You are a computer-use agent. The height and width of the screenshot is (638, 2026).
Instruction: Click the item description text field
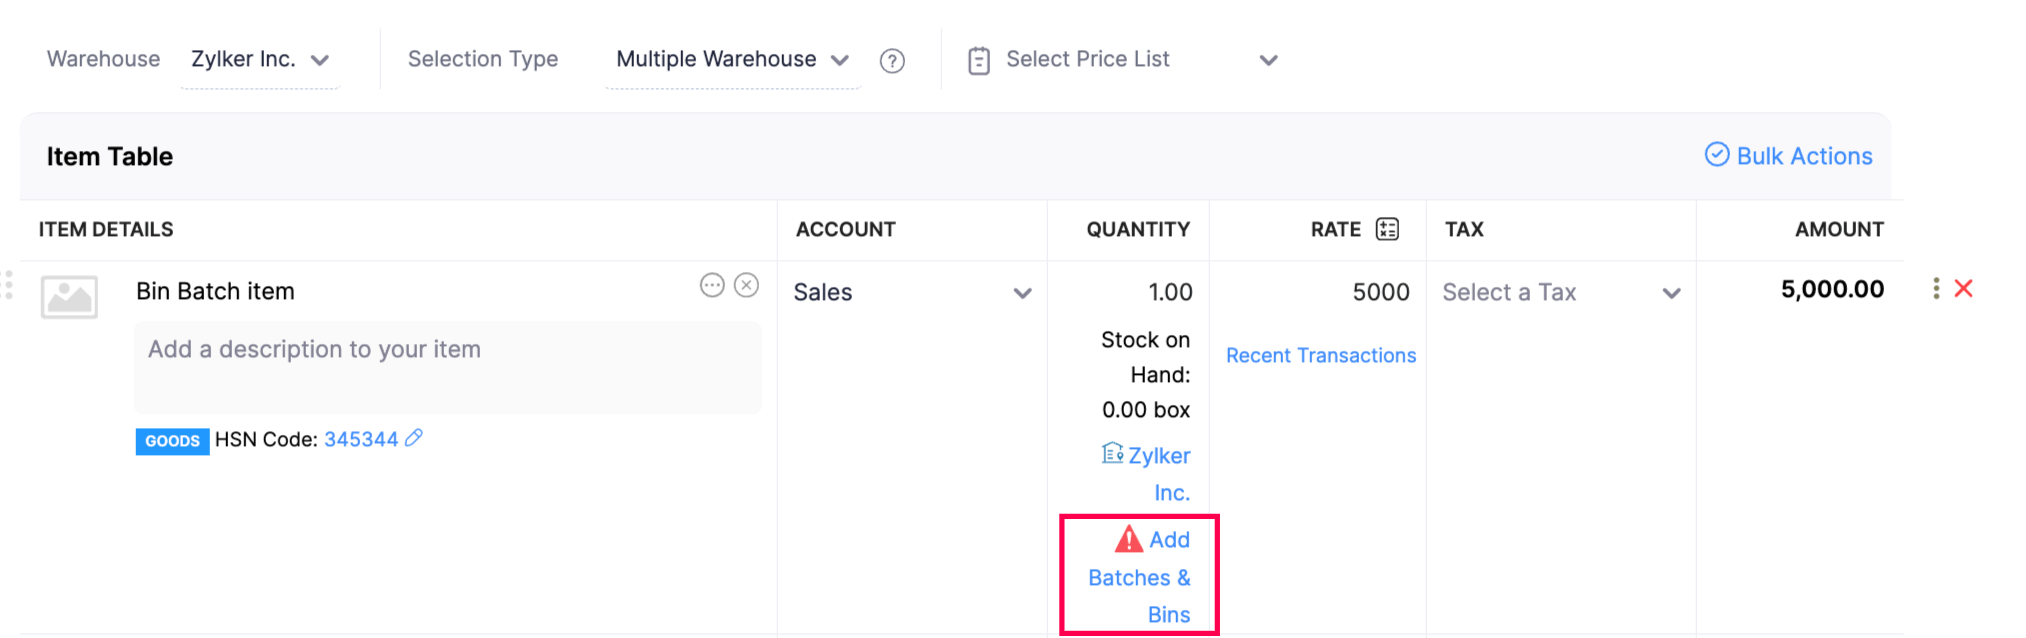[447, 367]
